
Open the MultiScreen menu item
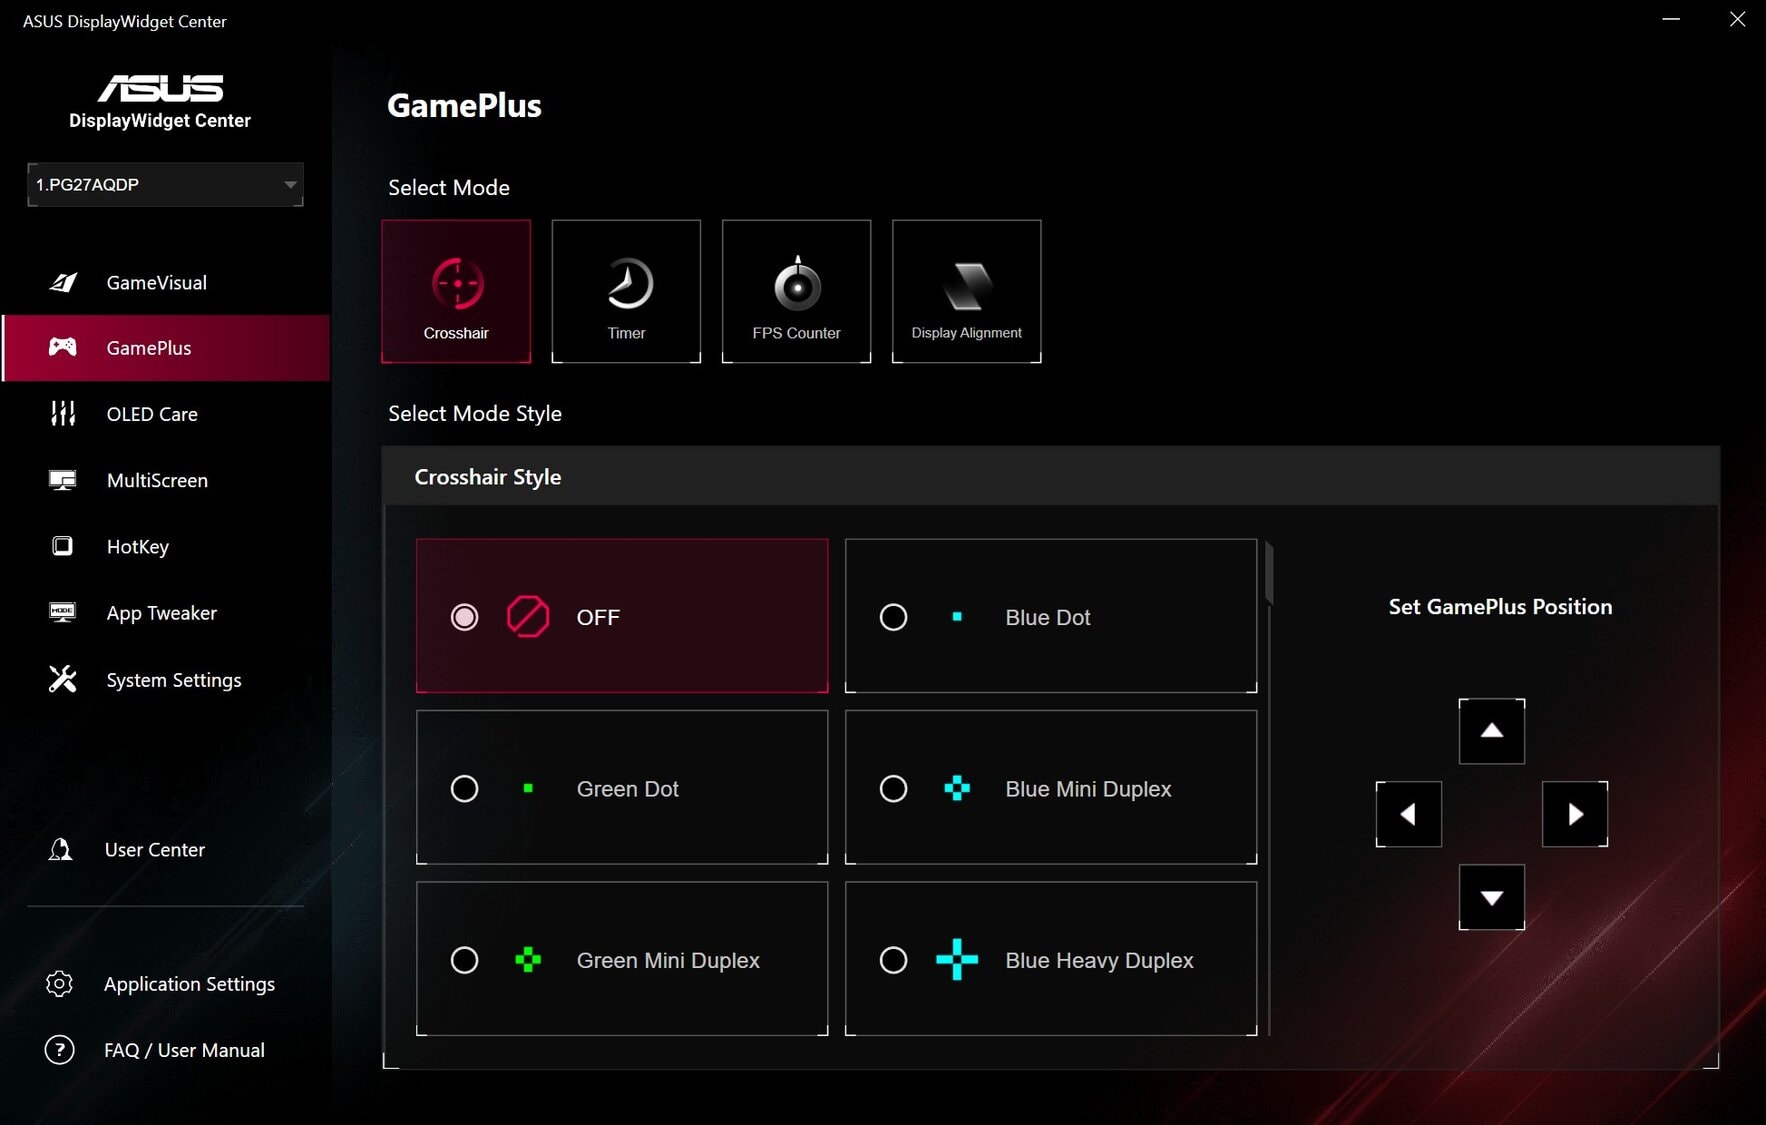pos(157,481)
